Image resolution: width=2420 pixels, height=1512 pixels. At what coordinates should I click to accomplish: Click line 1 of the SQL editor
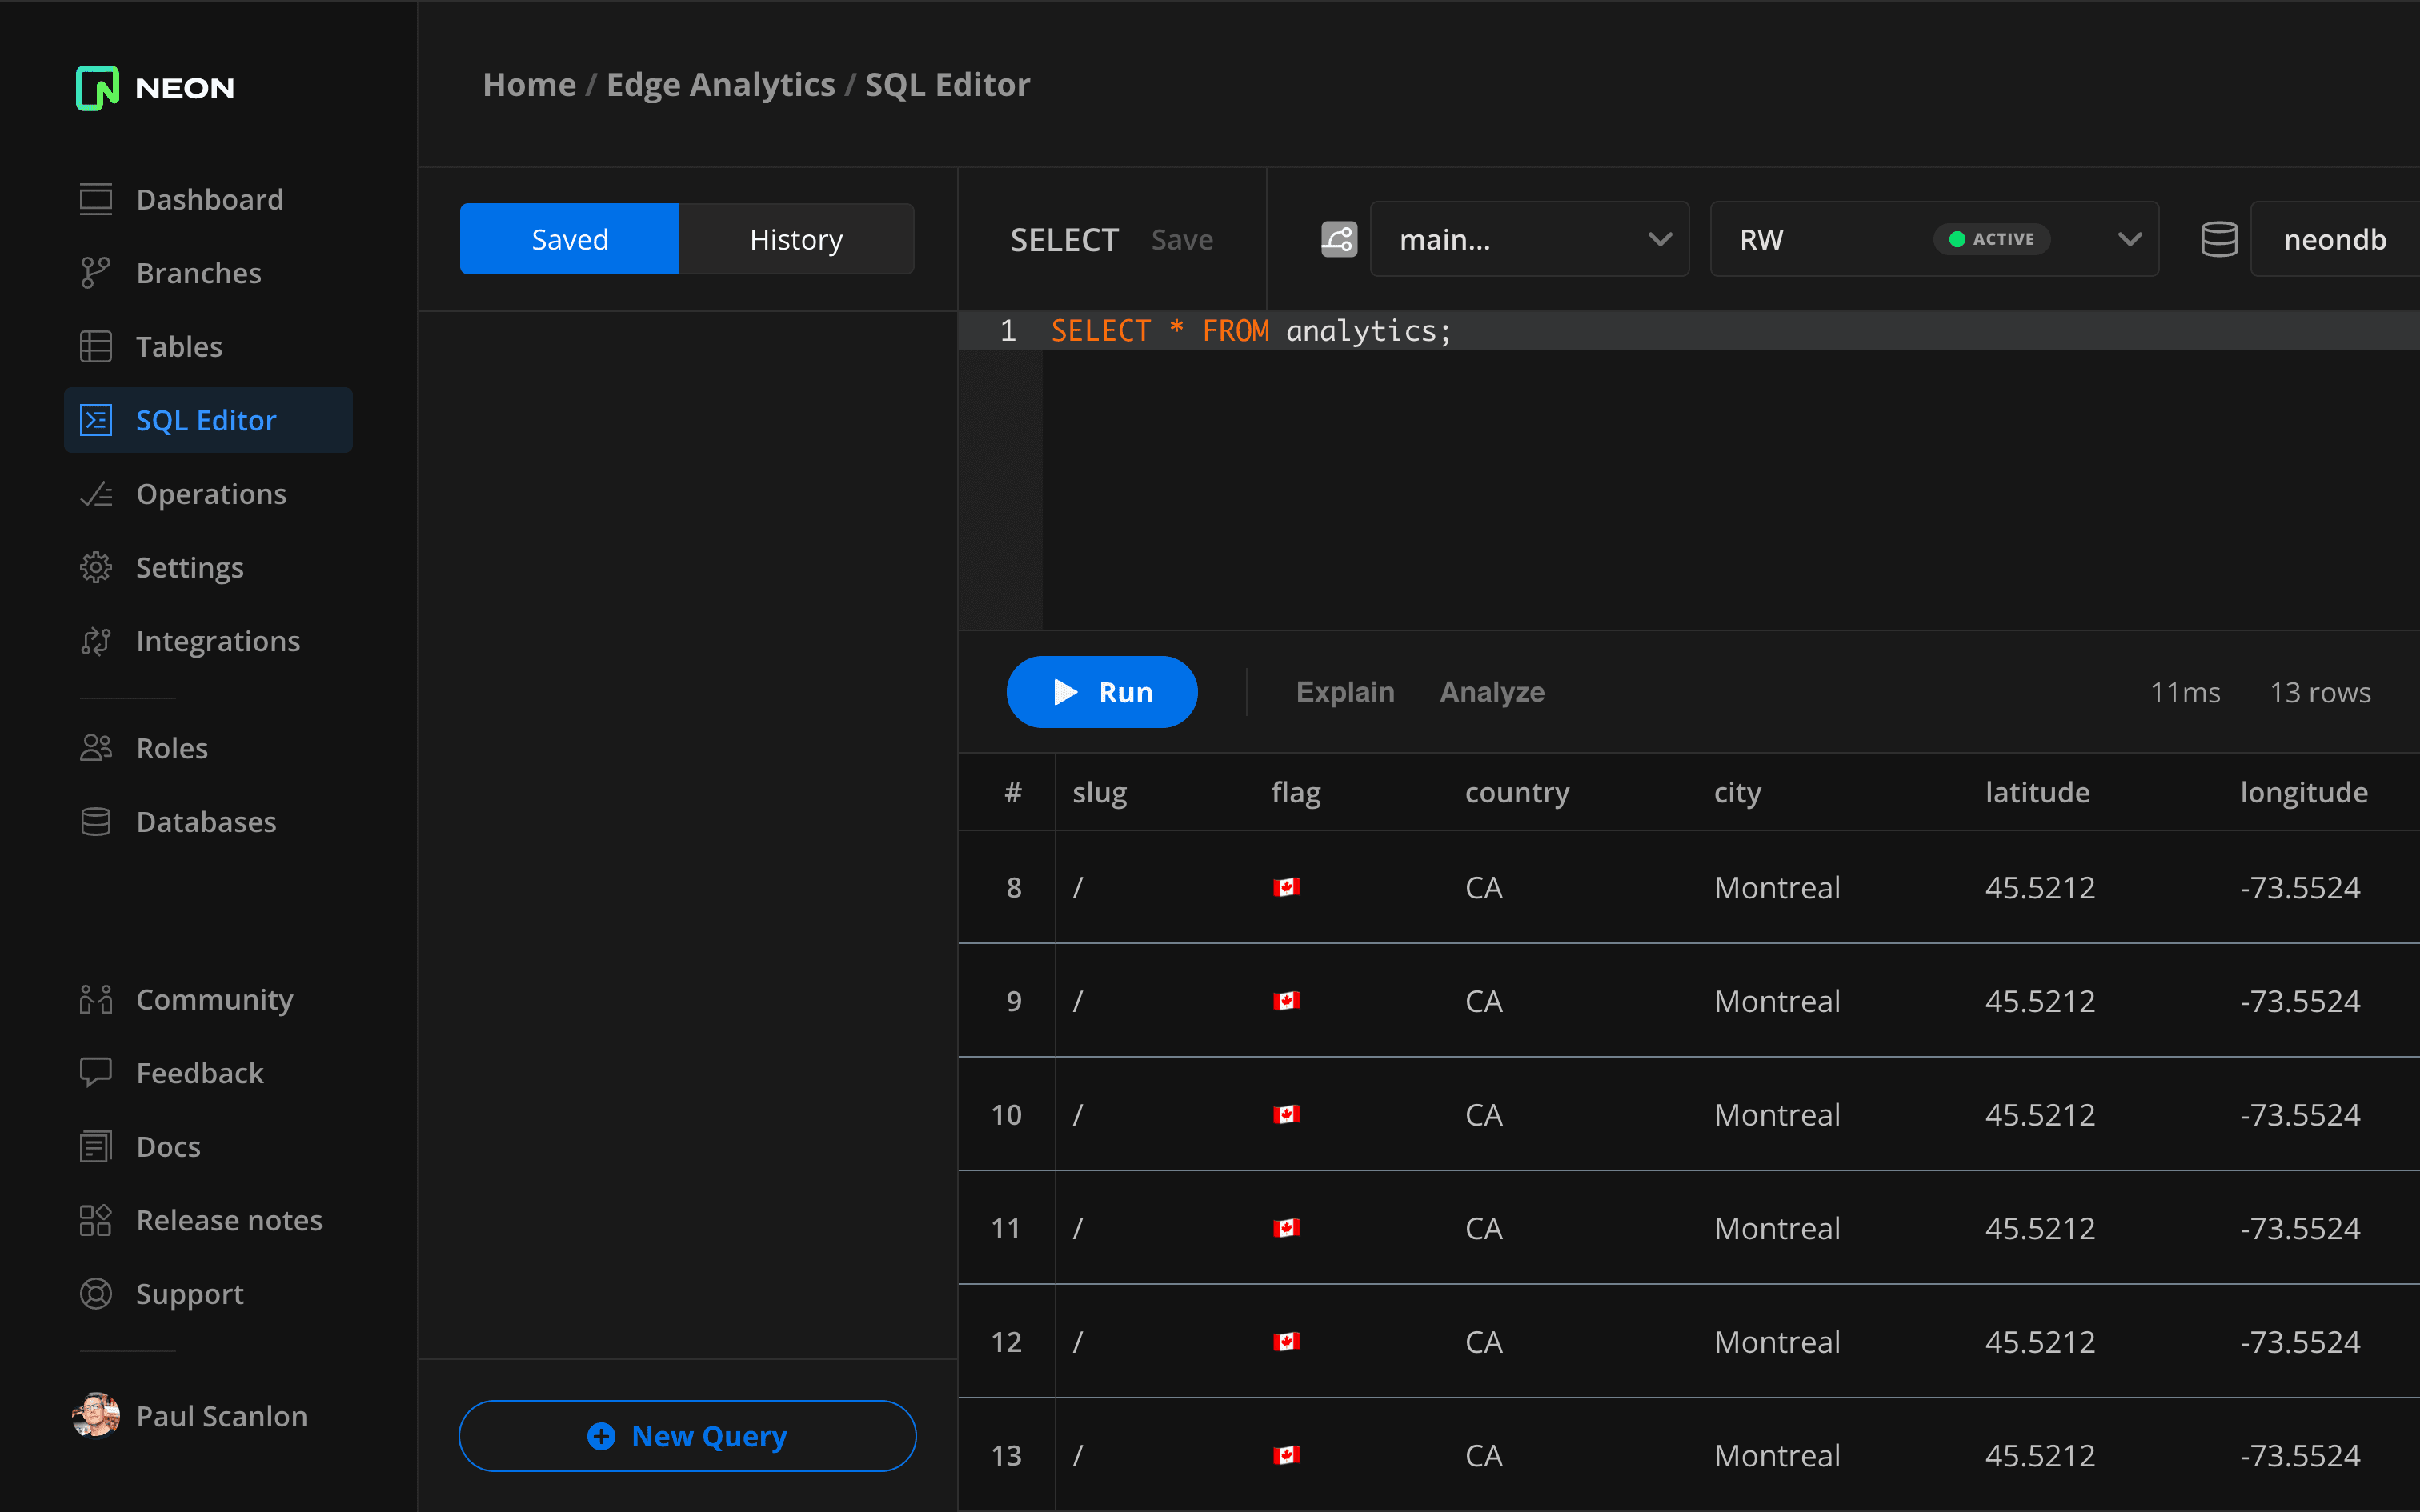coord(1250,330)
